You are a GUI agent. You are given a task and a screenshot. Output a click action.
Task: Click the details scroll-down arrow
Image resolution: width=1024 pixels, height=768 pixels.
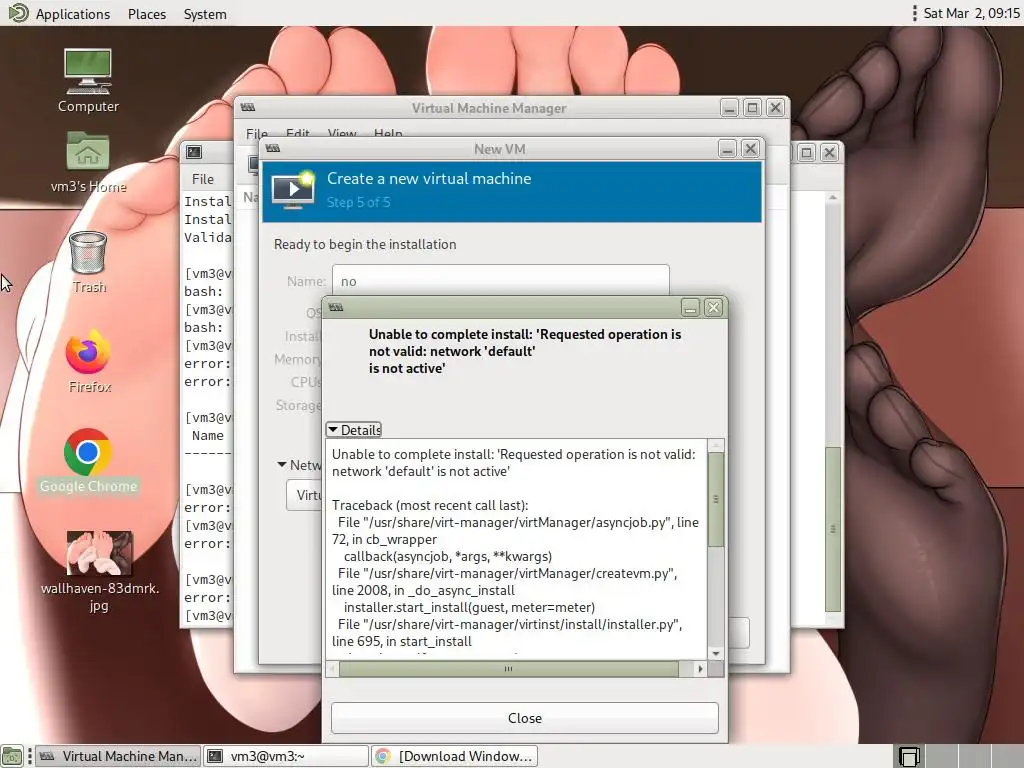[x=716, y=653]
